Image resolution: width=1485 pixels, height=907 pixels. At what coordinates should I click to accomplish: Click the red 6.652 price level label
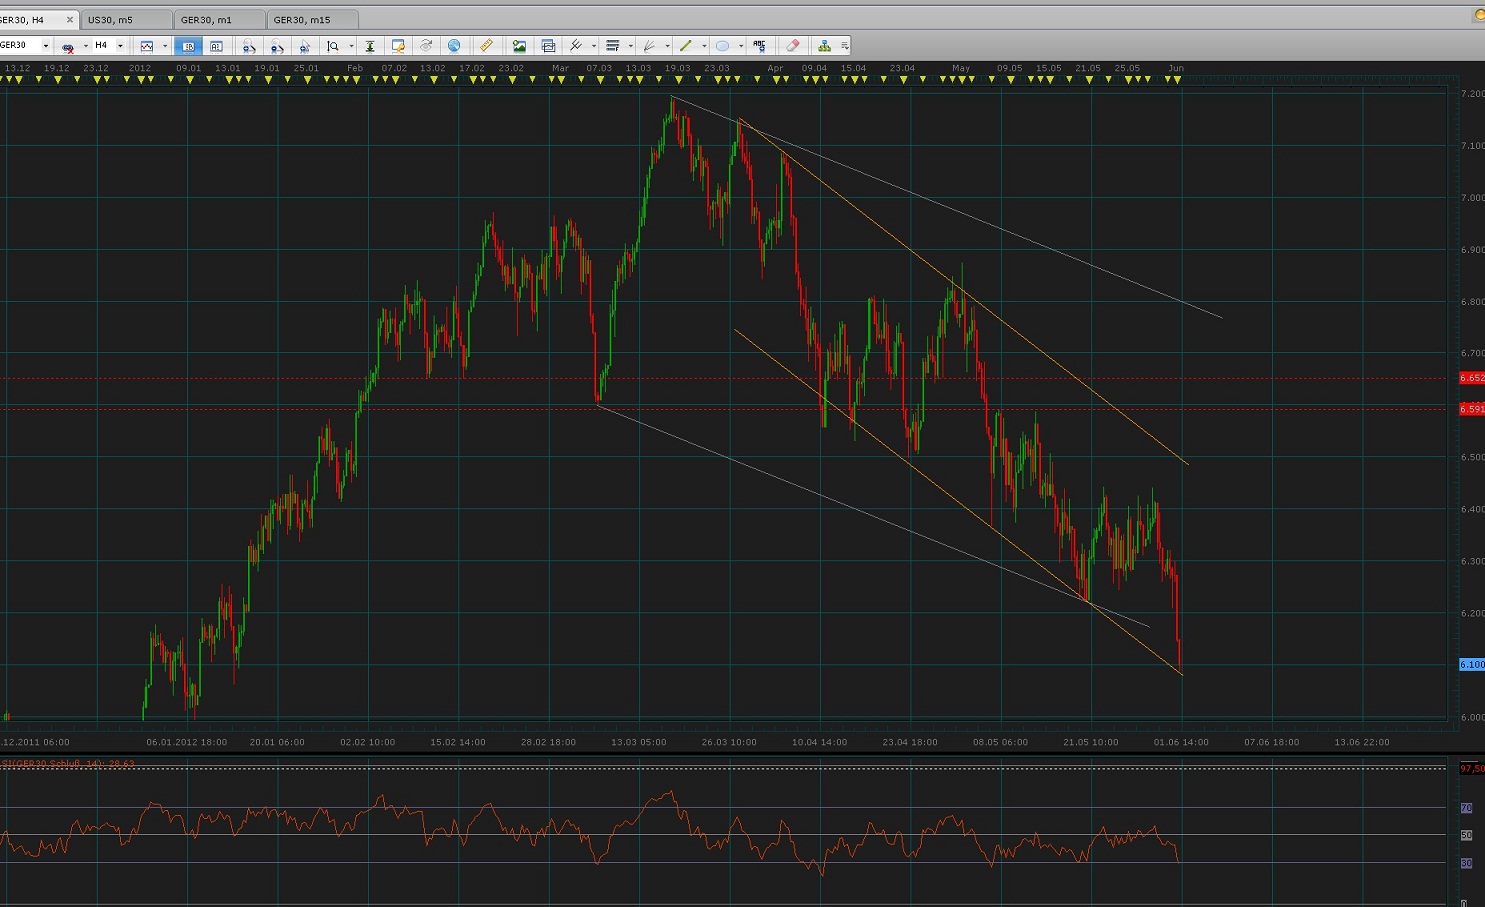(x=1472, y=378)
